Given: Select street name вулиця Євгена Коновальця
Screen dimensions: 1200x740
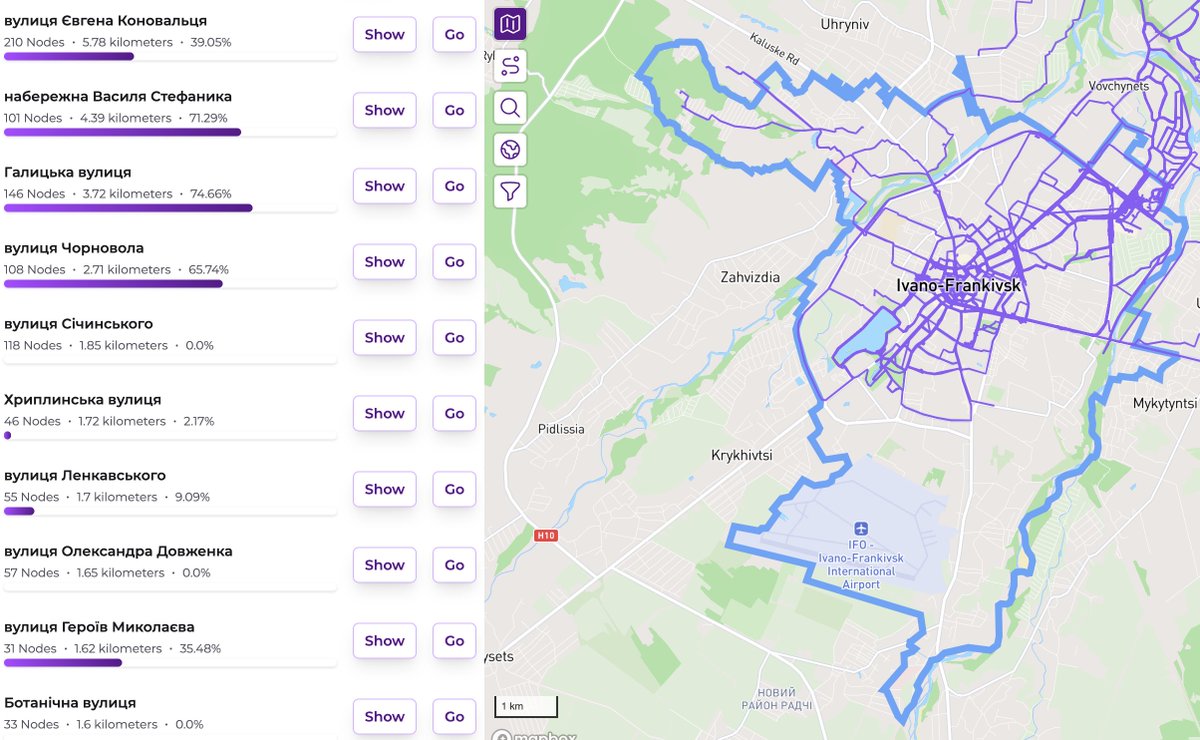Looking at the screenshot, I should tap(106, 20).
